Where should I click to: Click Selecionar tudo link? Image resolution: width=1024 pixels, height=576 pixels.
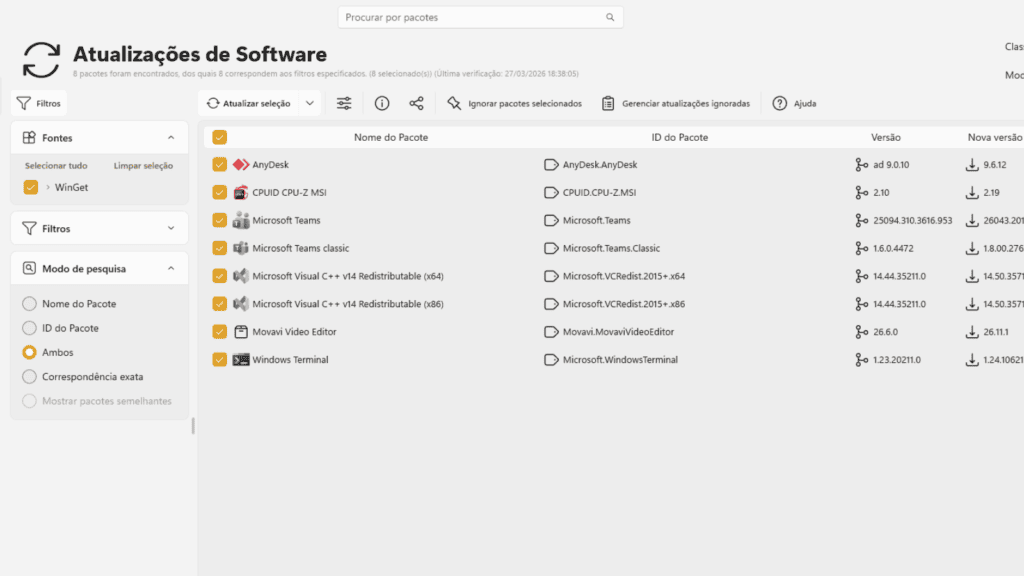[x=56, y=166]
